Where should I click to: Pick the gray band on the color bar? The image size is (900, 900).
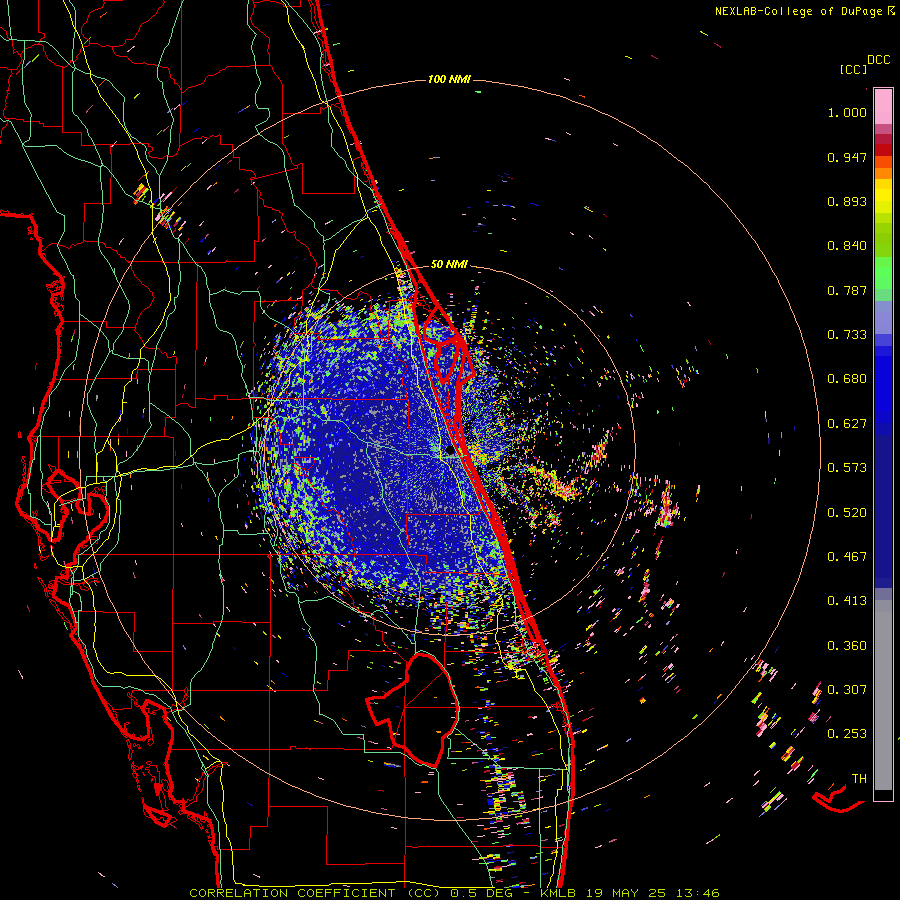click(x=883, y=695)
